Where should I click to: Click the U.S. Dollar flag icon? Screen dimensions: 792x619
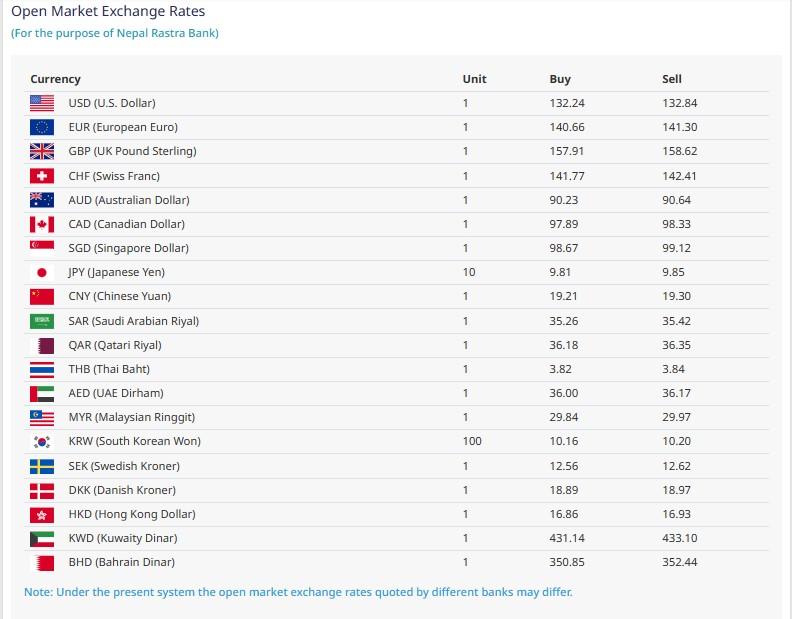coord(42,103)
